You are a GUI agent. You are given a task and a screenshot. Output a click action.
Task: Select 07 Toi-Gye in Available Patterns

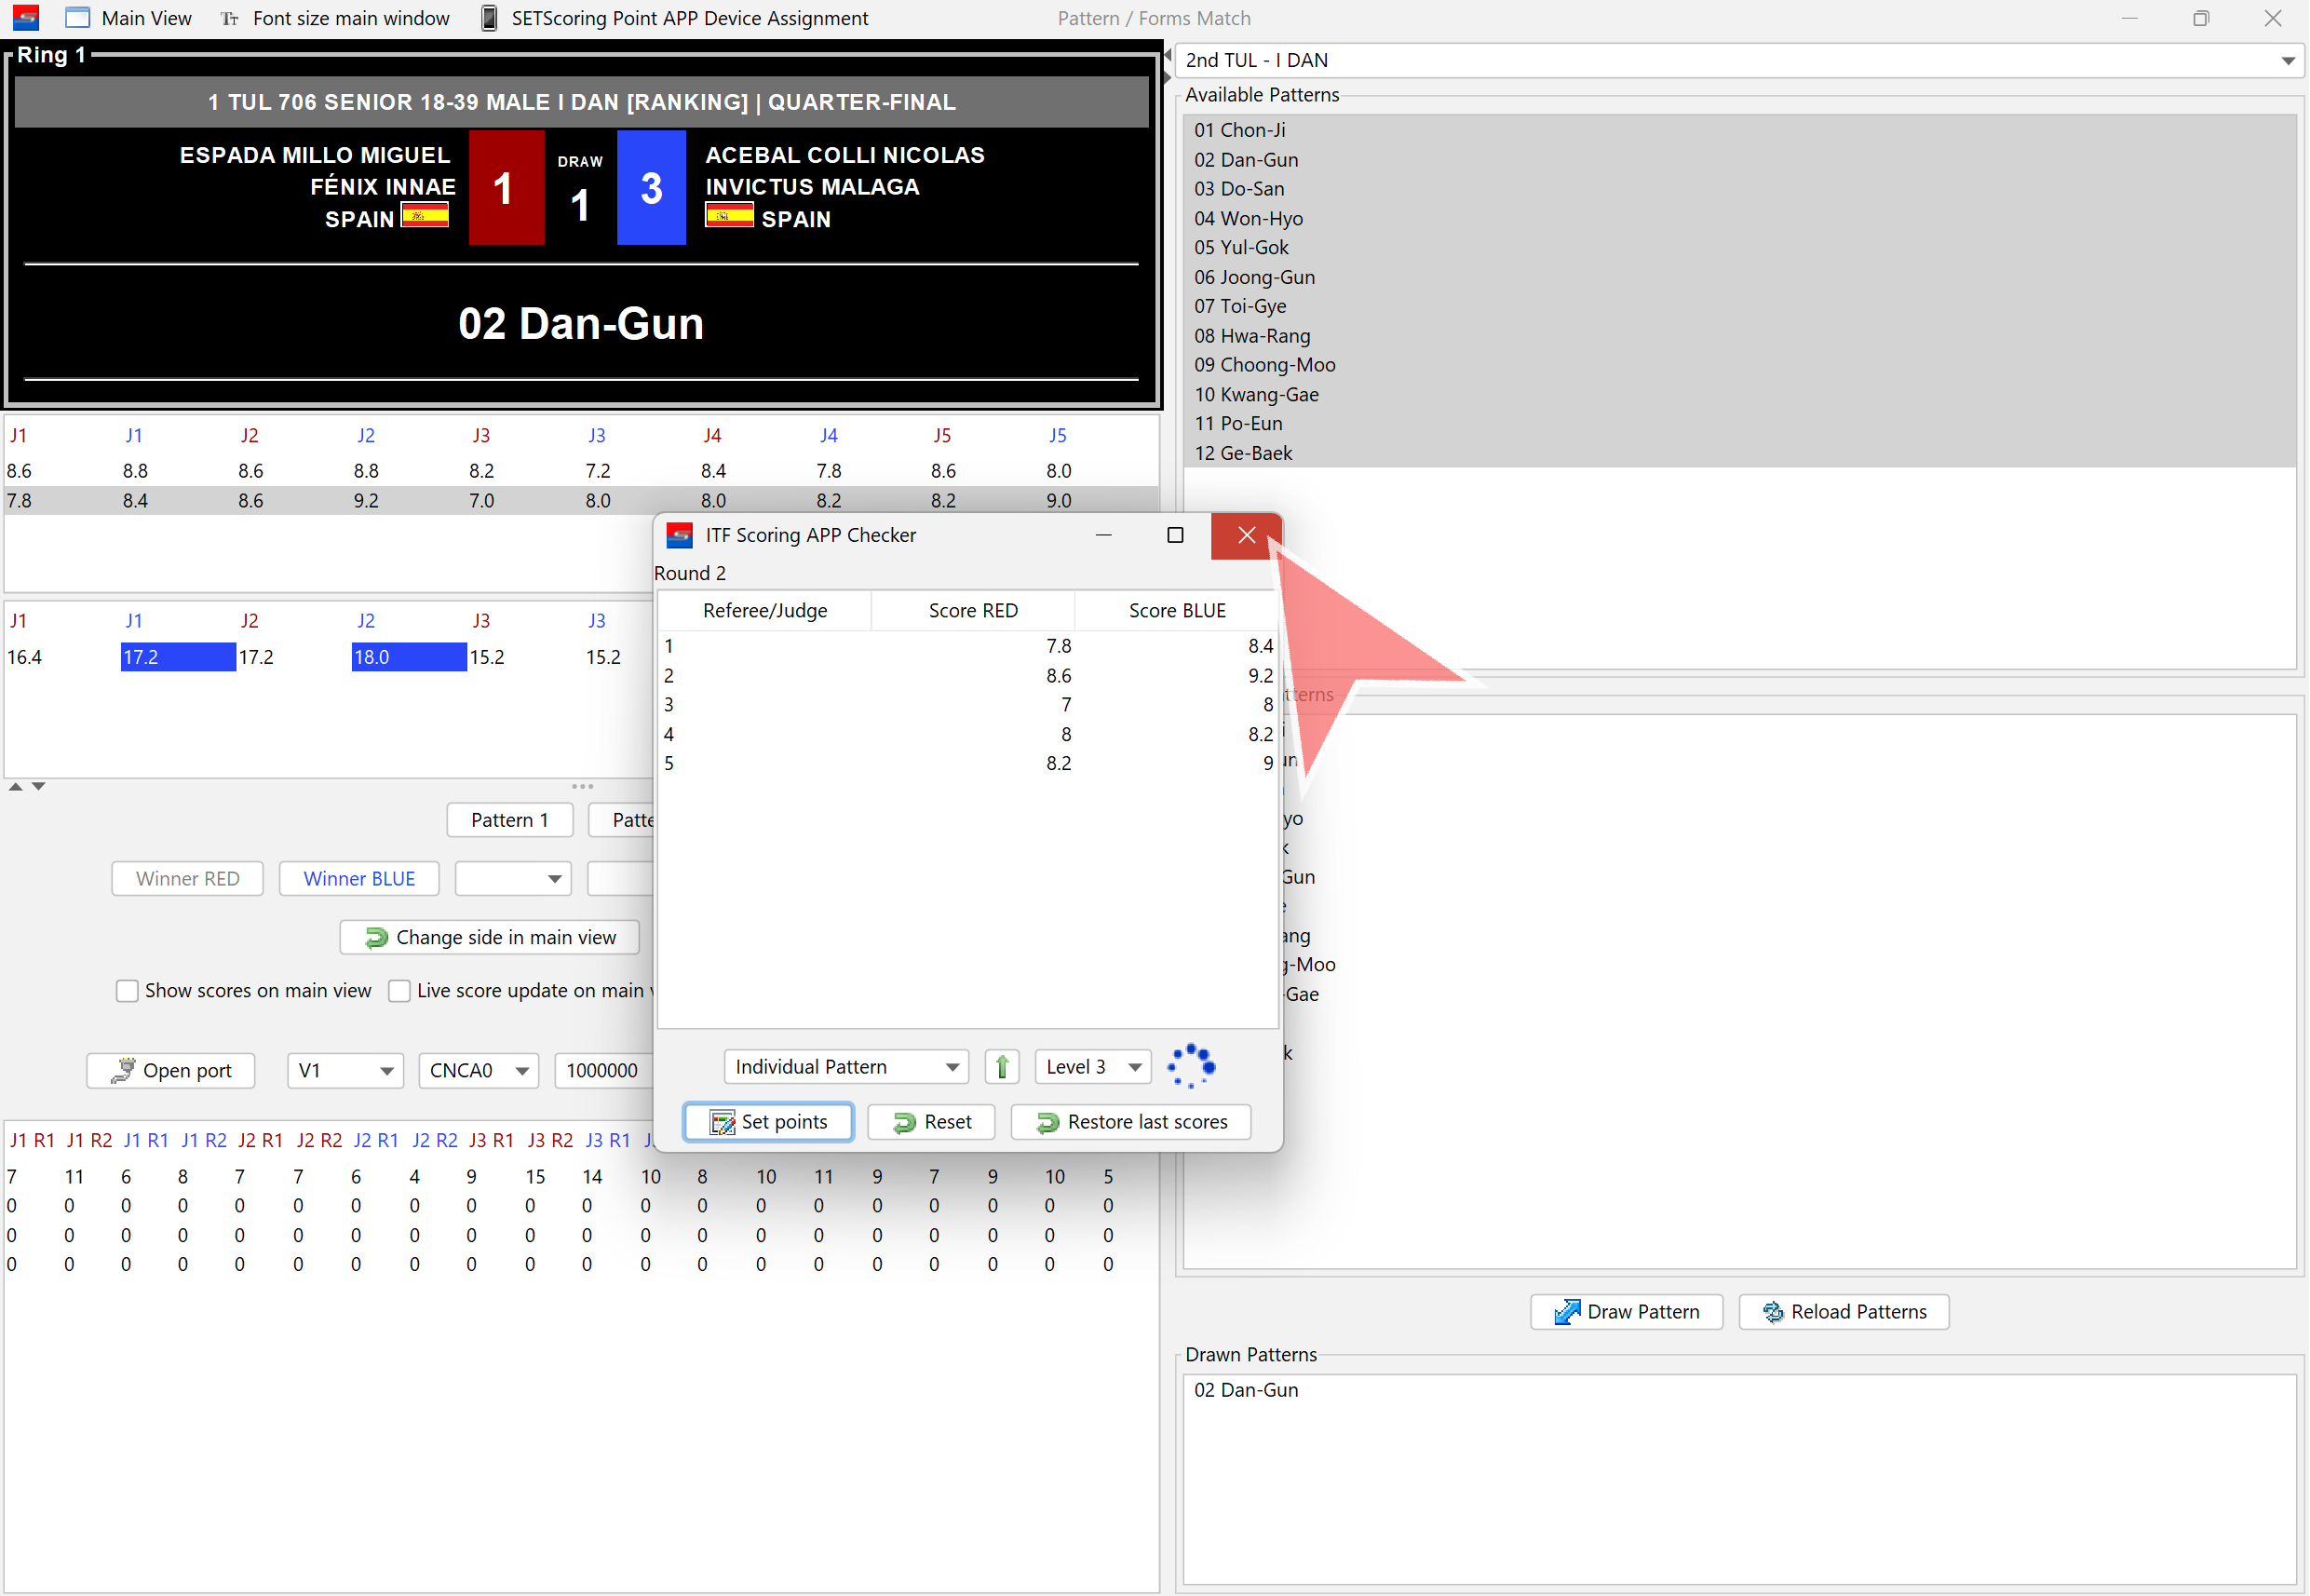tap(1740, 306)
